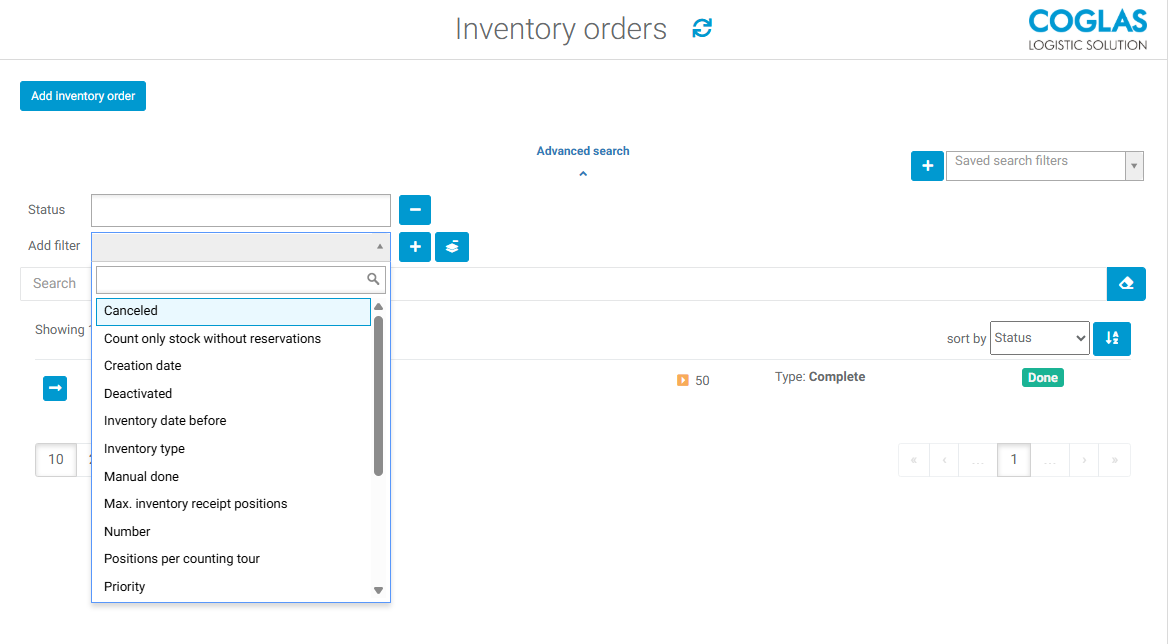Open order with the arrow icon
This screenshot has height=644, width=1168.
55,388
